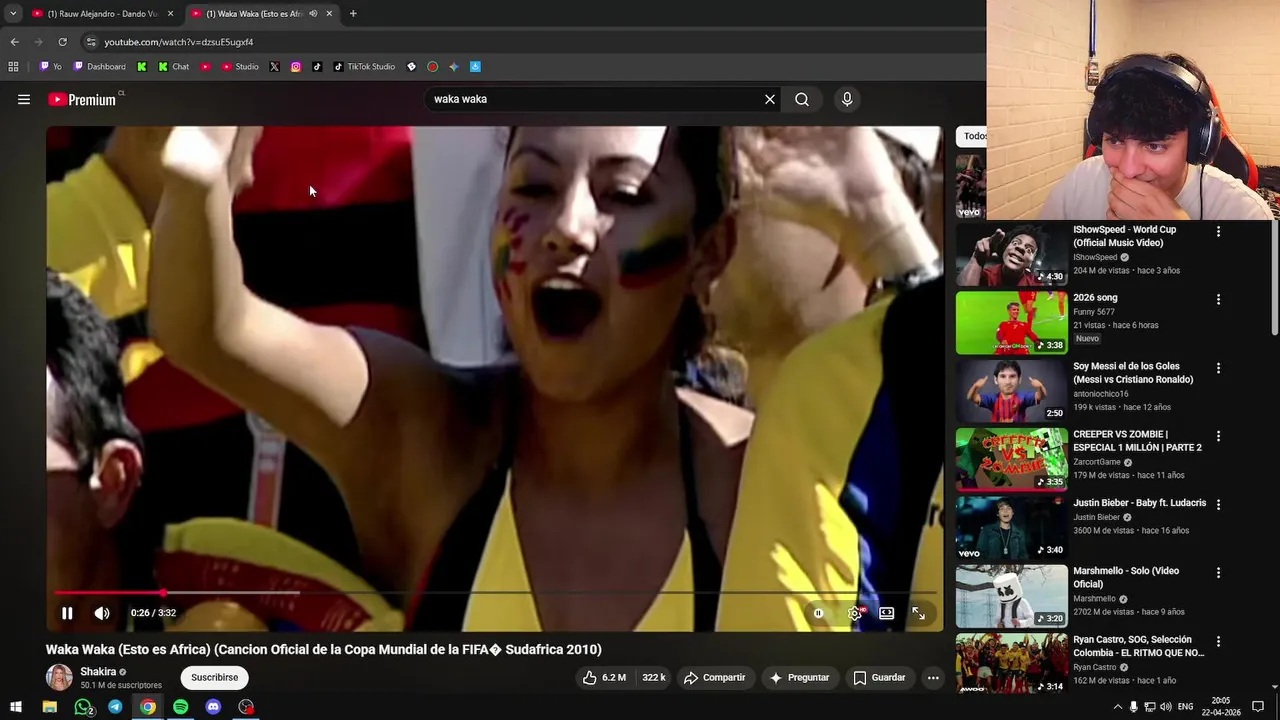
Task: Open the Chrome apps grid shortcut
Action: click(x=13, y=67)
